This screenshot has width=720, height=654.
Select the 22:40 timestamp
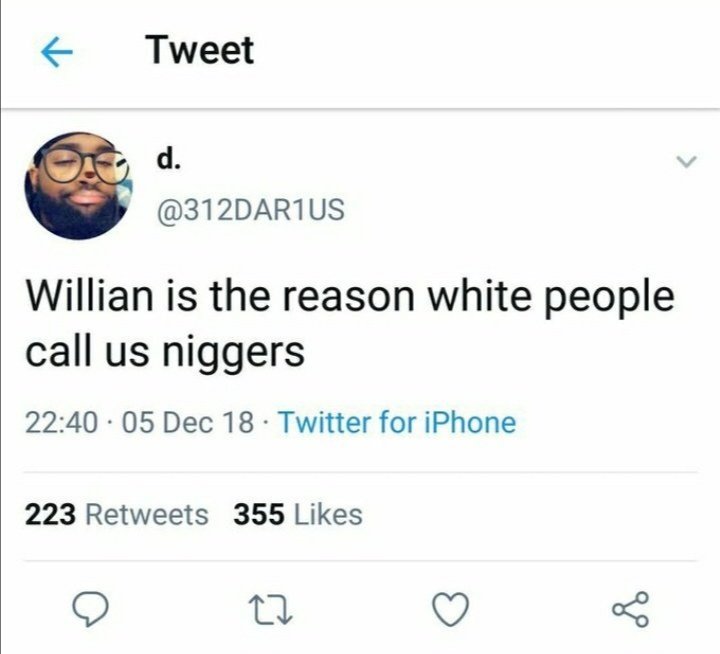[x=61, y=423]
